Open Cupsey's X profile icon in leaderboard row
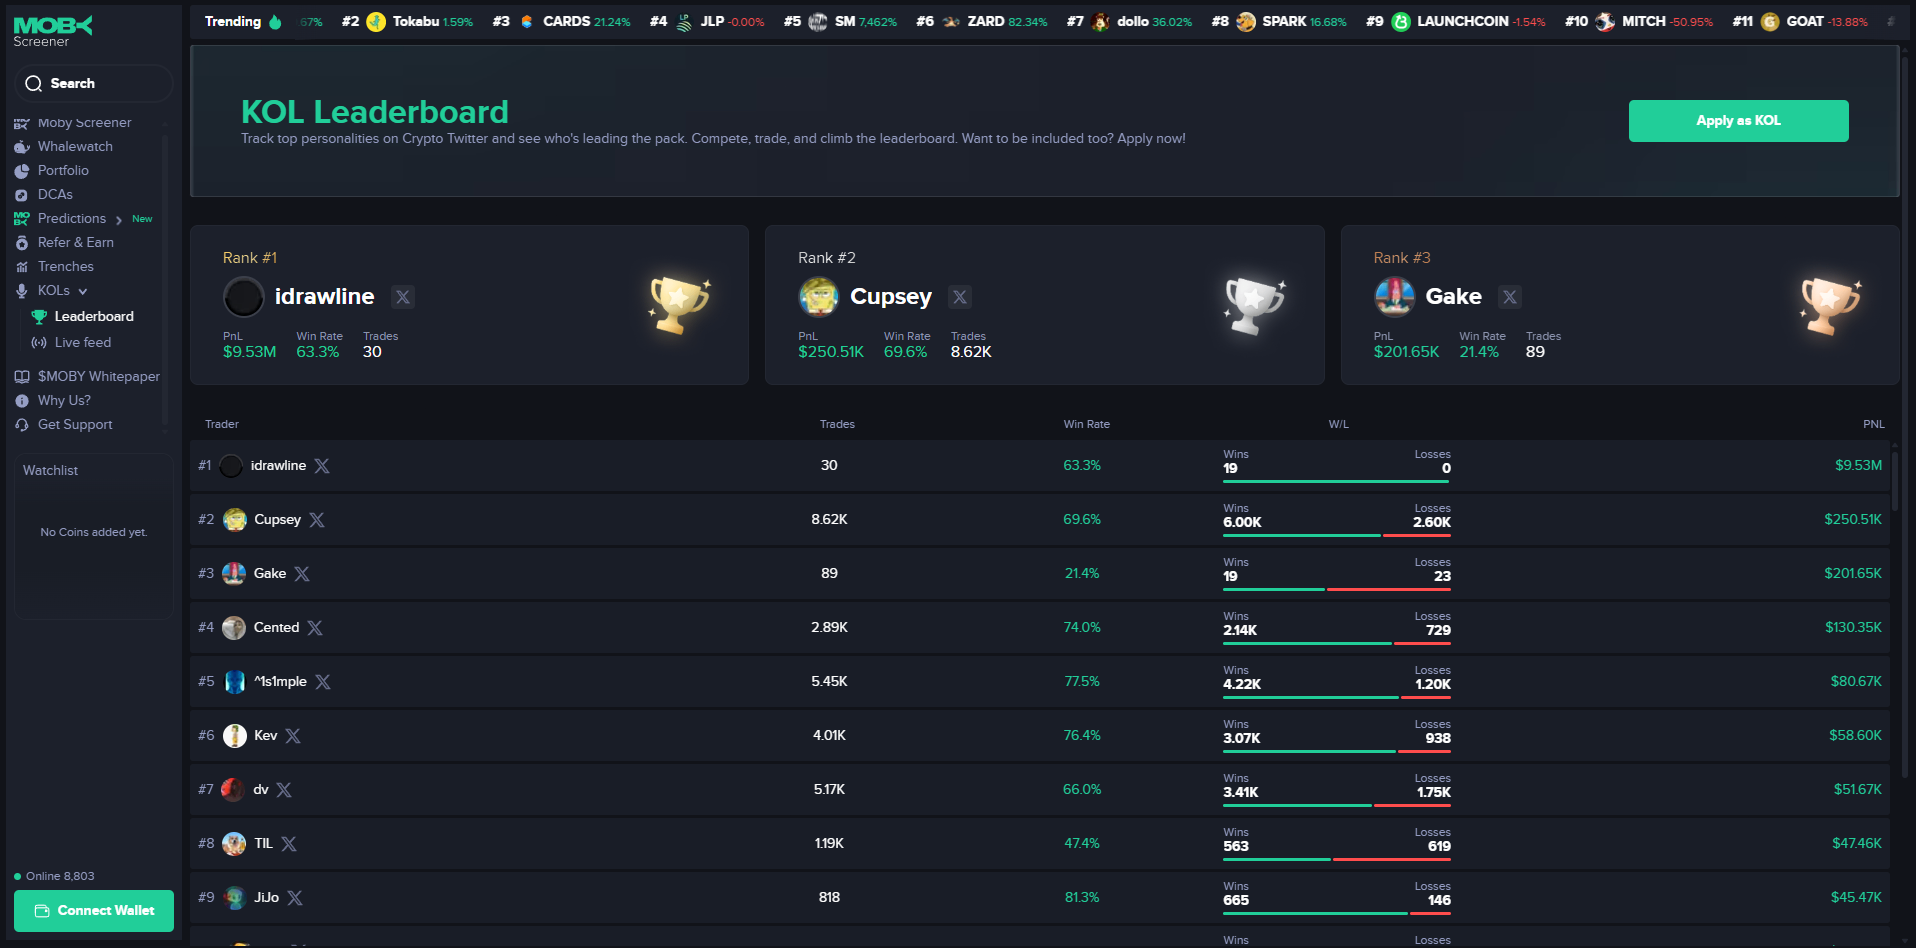The image size is (1916, 948). click(317, 520)
